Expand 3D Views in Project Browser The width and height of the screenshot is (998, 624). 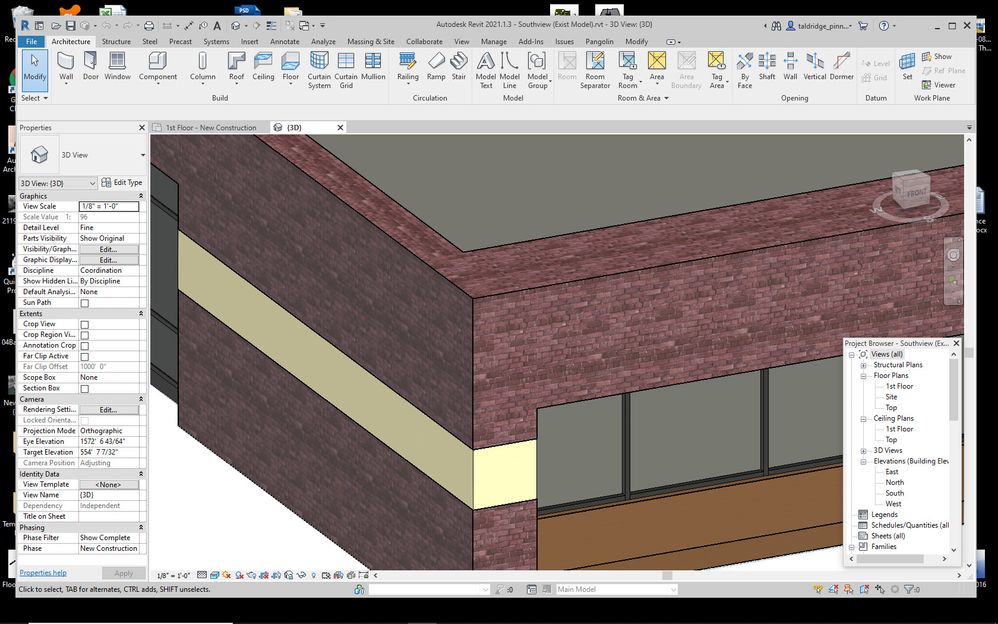pyautogui.click(x=863, y=451)
